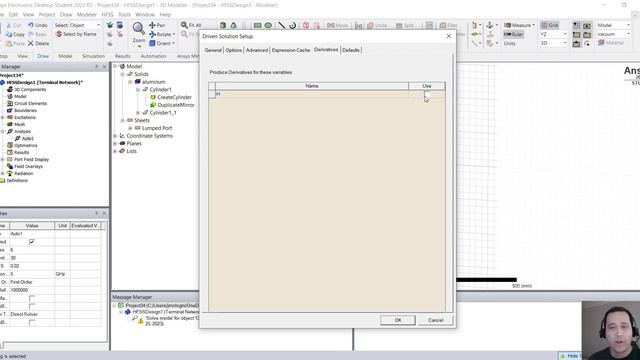Switch to the Results ribbon tab

point(122,56)
